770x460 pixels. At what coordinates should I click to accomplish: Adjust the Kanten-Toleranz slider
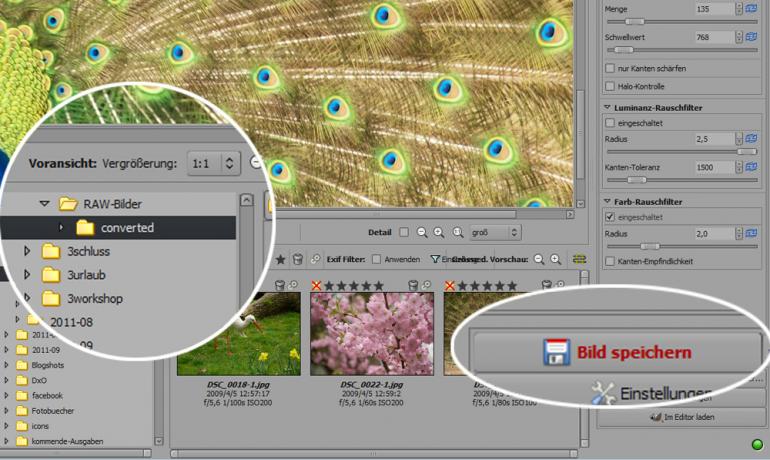coord(637,180)
